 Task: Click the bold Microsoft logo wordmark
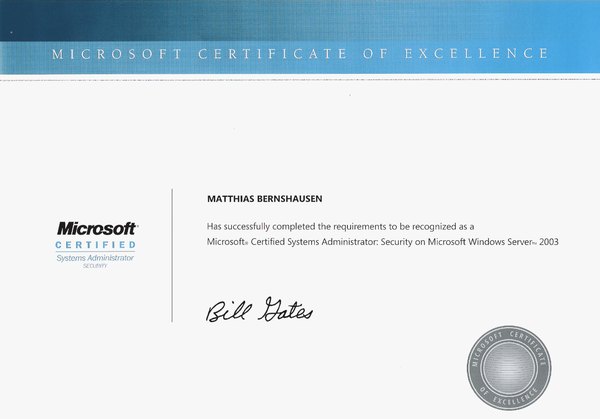(97, 228)
